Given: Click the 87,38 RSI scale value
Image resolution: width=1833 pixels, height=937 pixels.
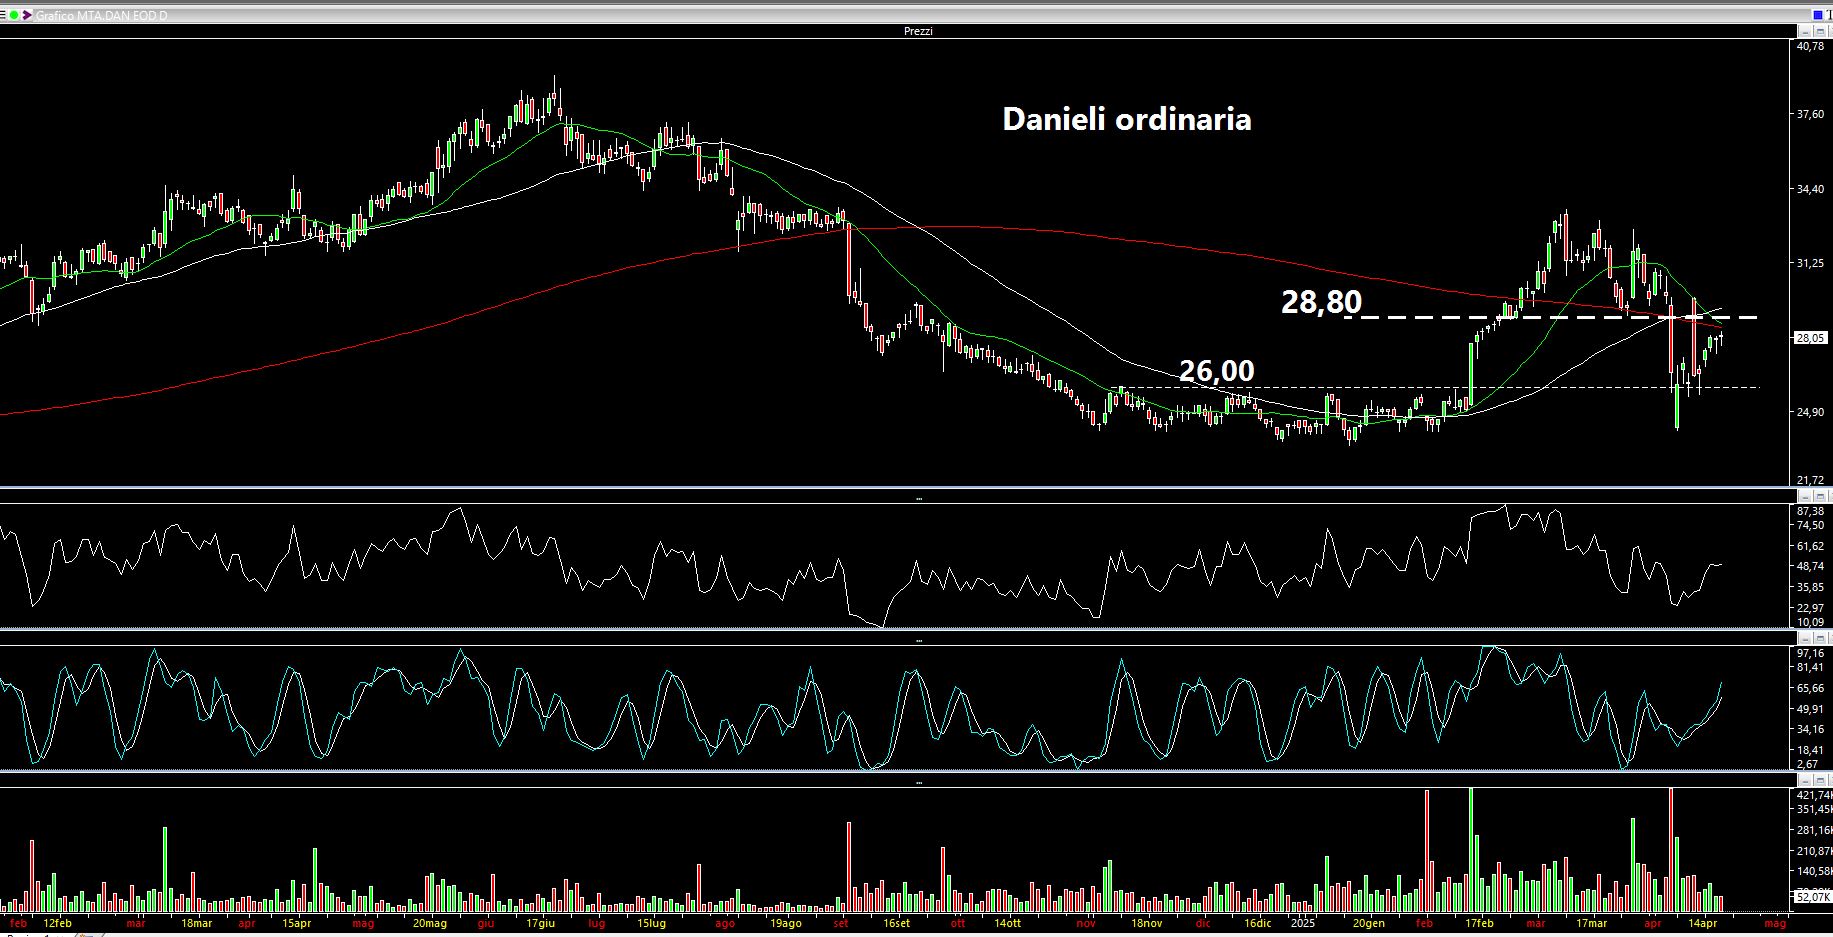Looking at the screenshot, I should 1811,511.
